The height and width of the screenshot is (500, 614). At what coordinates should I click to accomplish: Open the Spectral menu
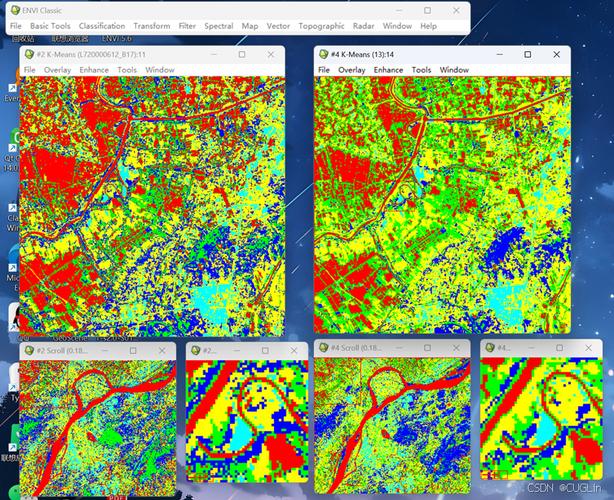[219, 26]
